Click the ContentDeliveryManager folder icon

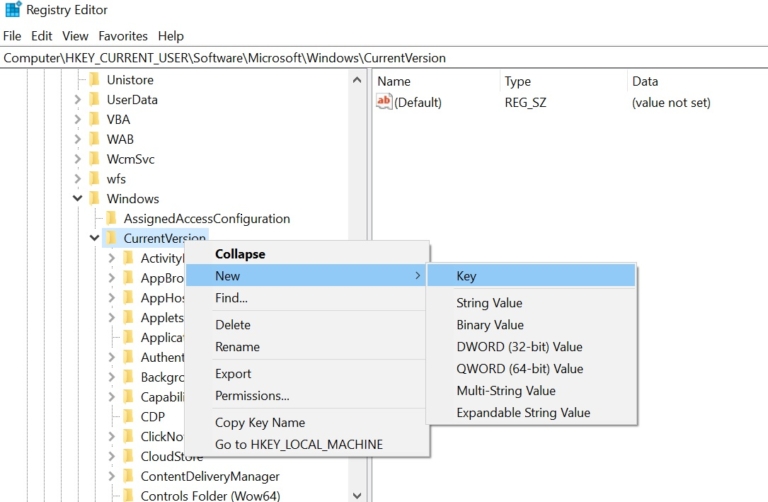129,476
